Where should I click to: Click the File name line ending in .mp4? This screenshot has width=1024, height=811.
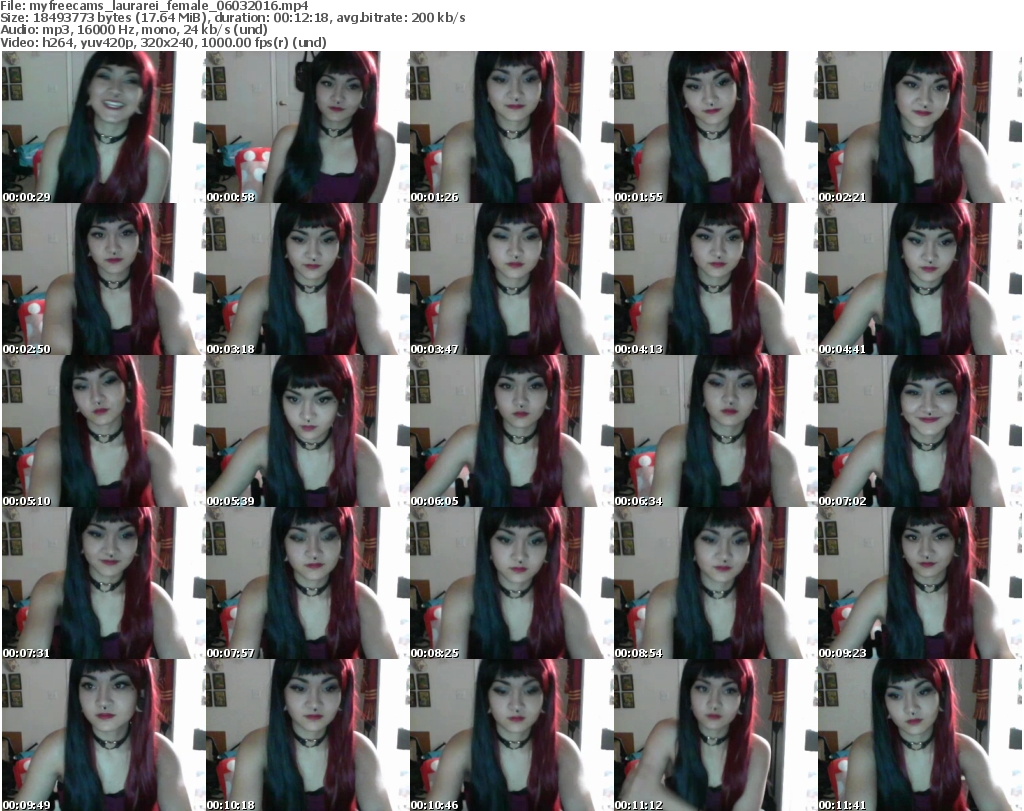coord(154,6)
